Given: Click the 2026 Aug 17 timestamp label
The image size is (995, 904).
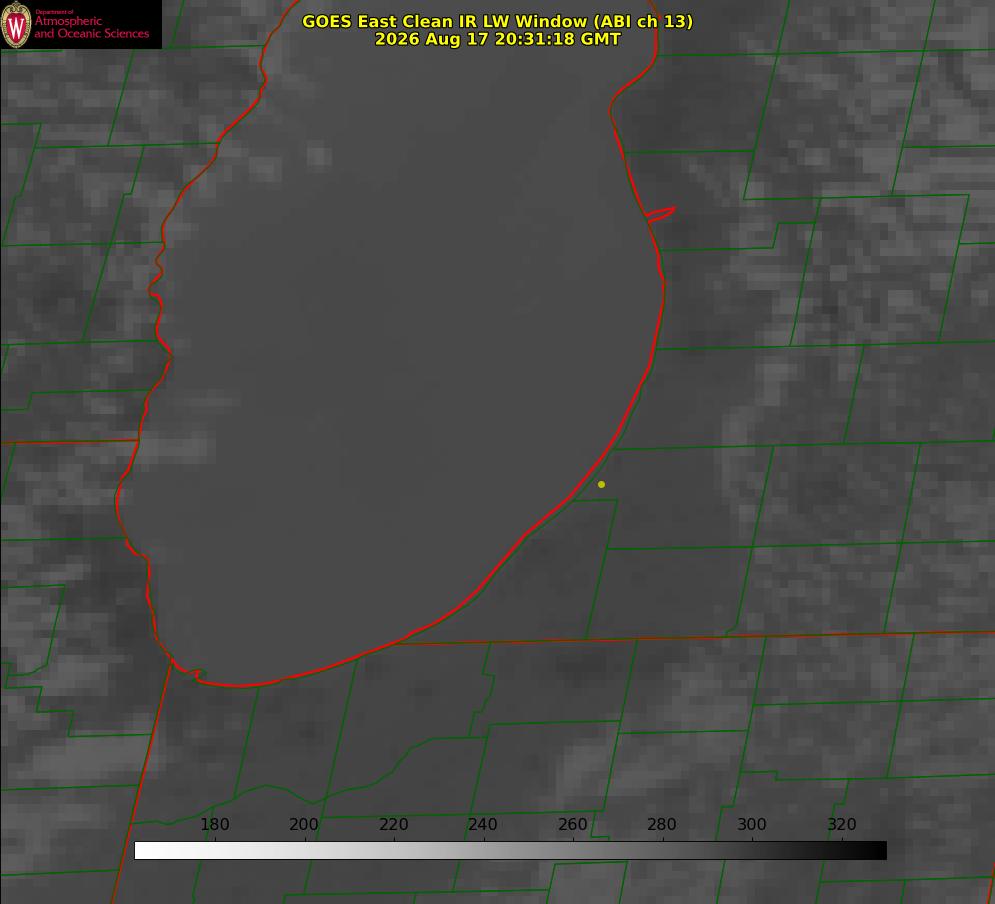Looking at the screenshot, I should coord(498,39).
